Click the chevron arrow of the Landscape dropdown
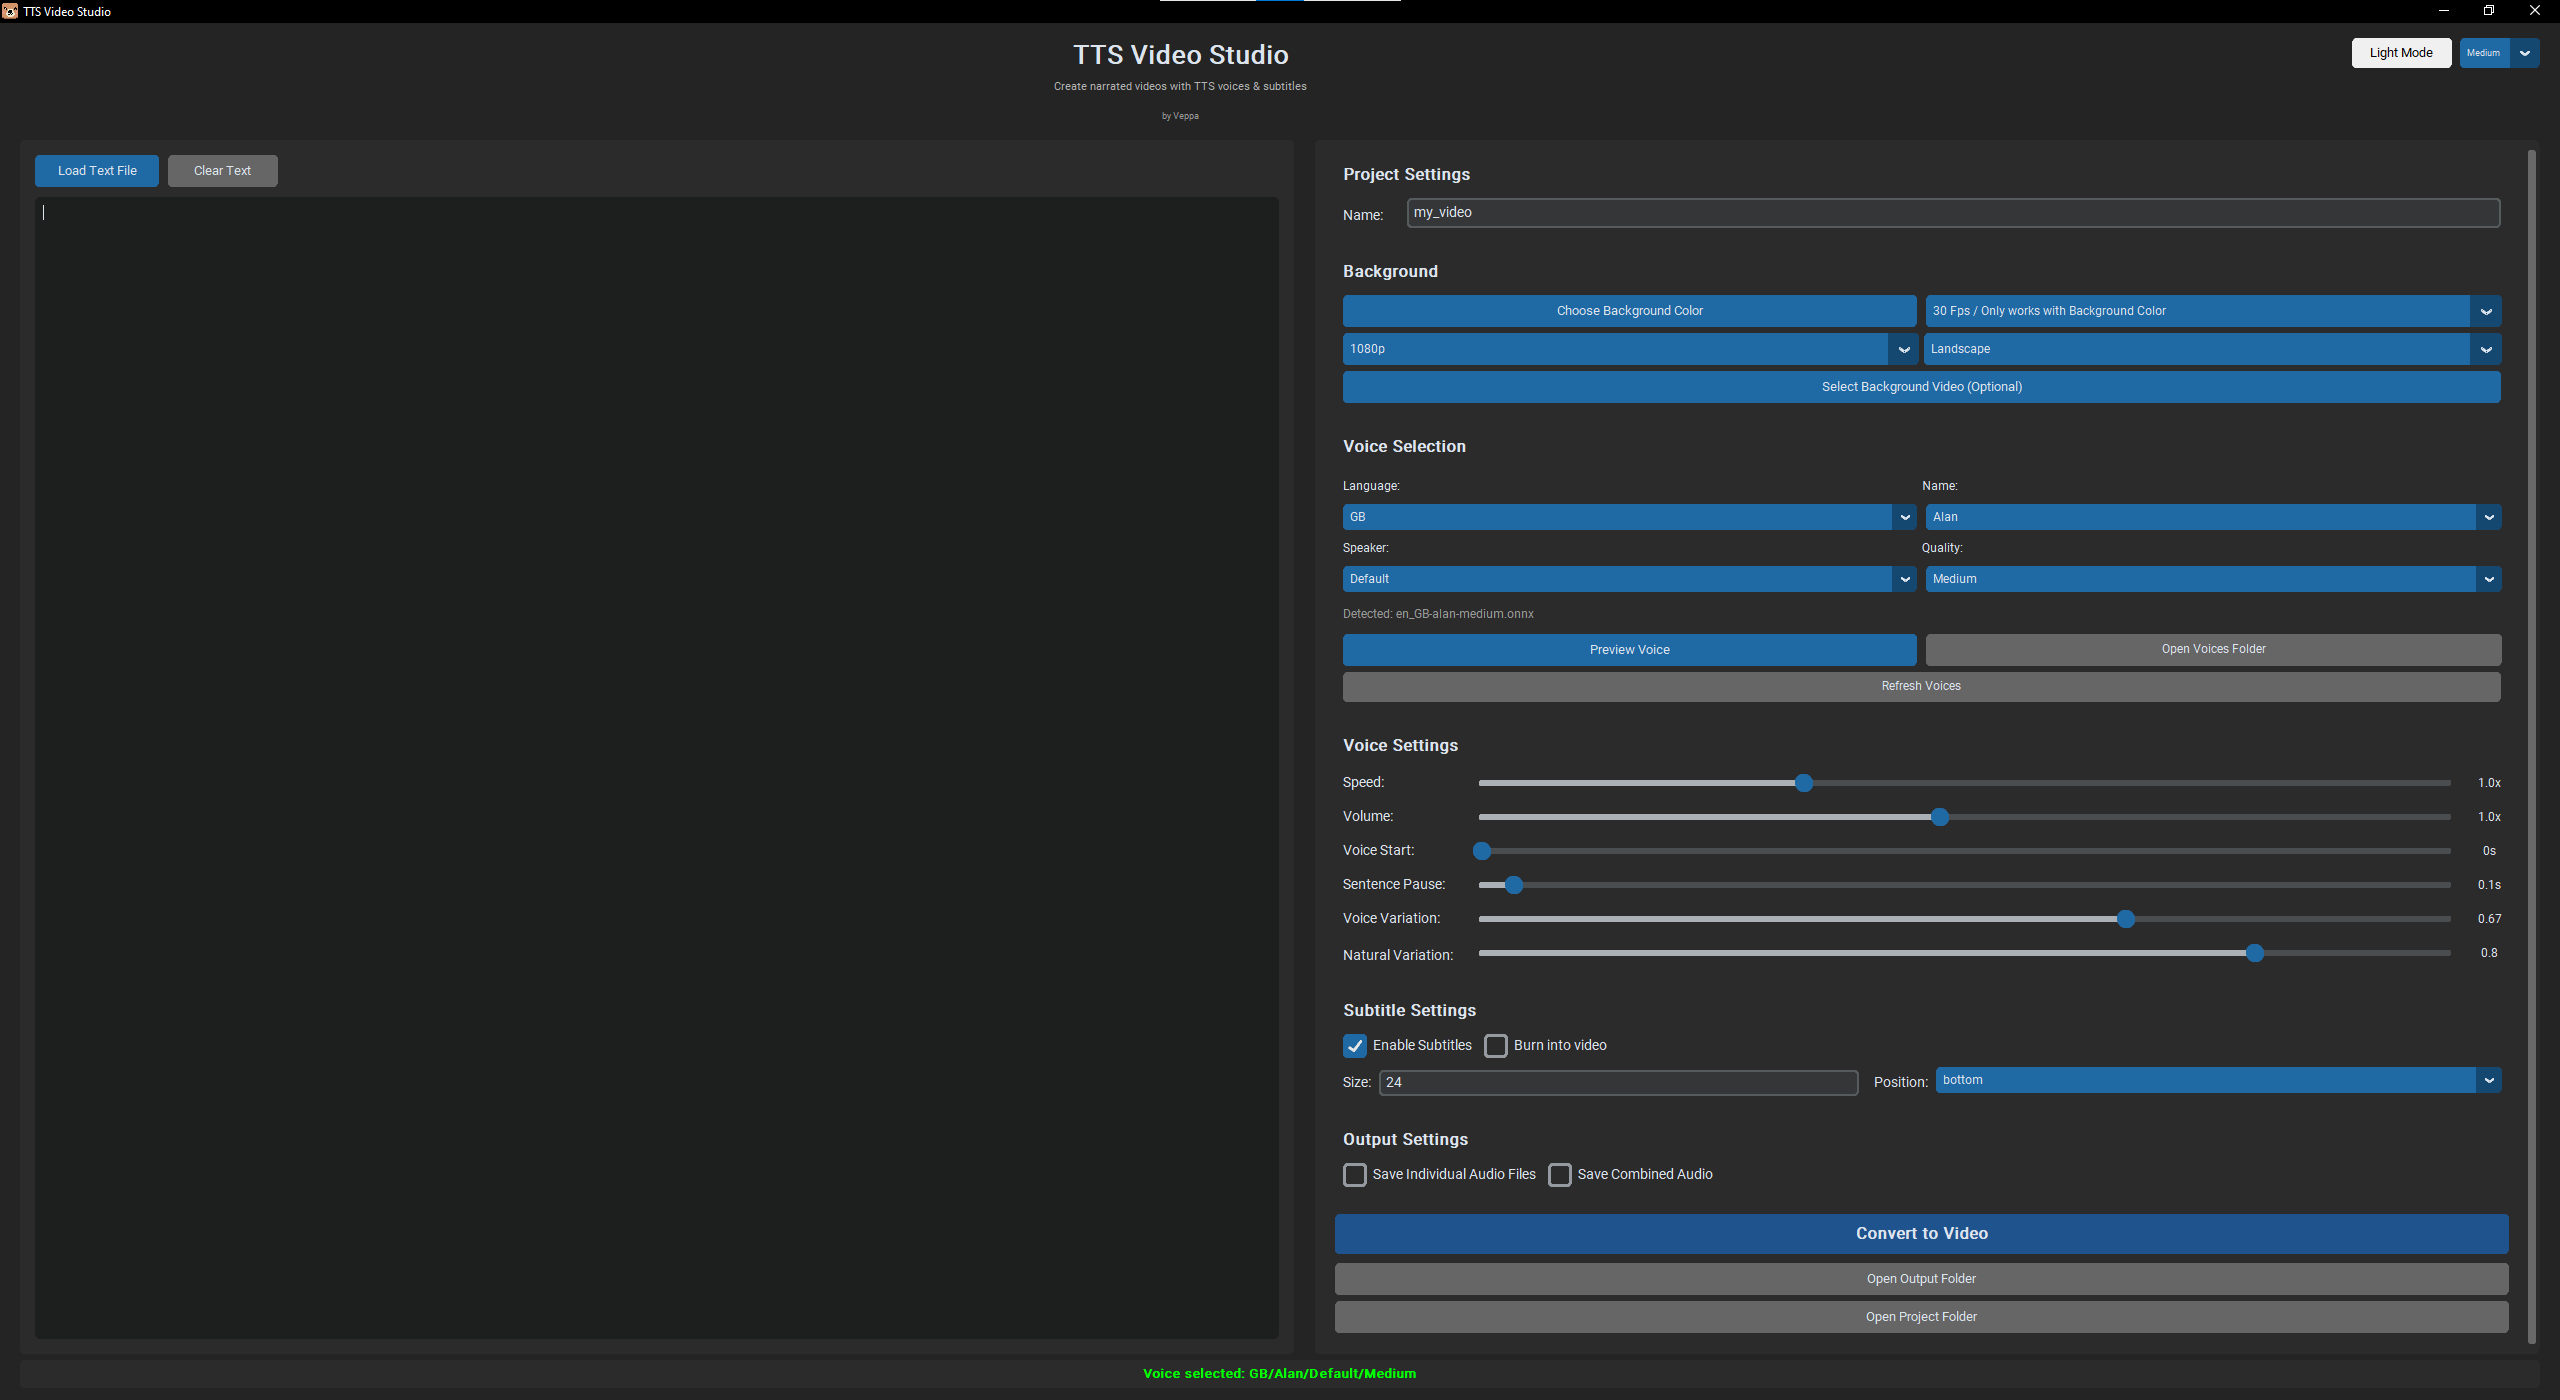 (2485, 349)
